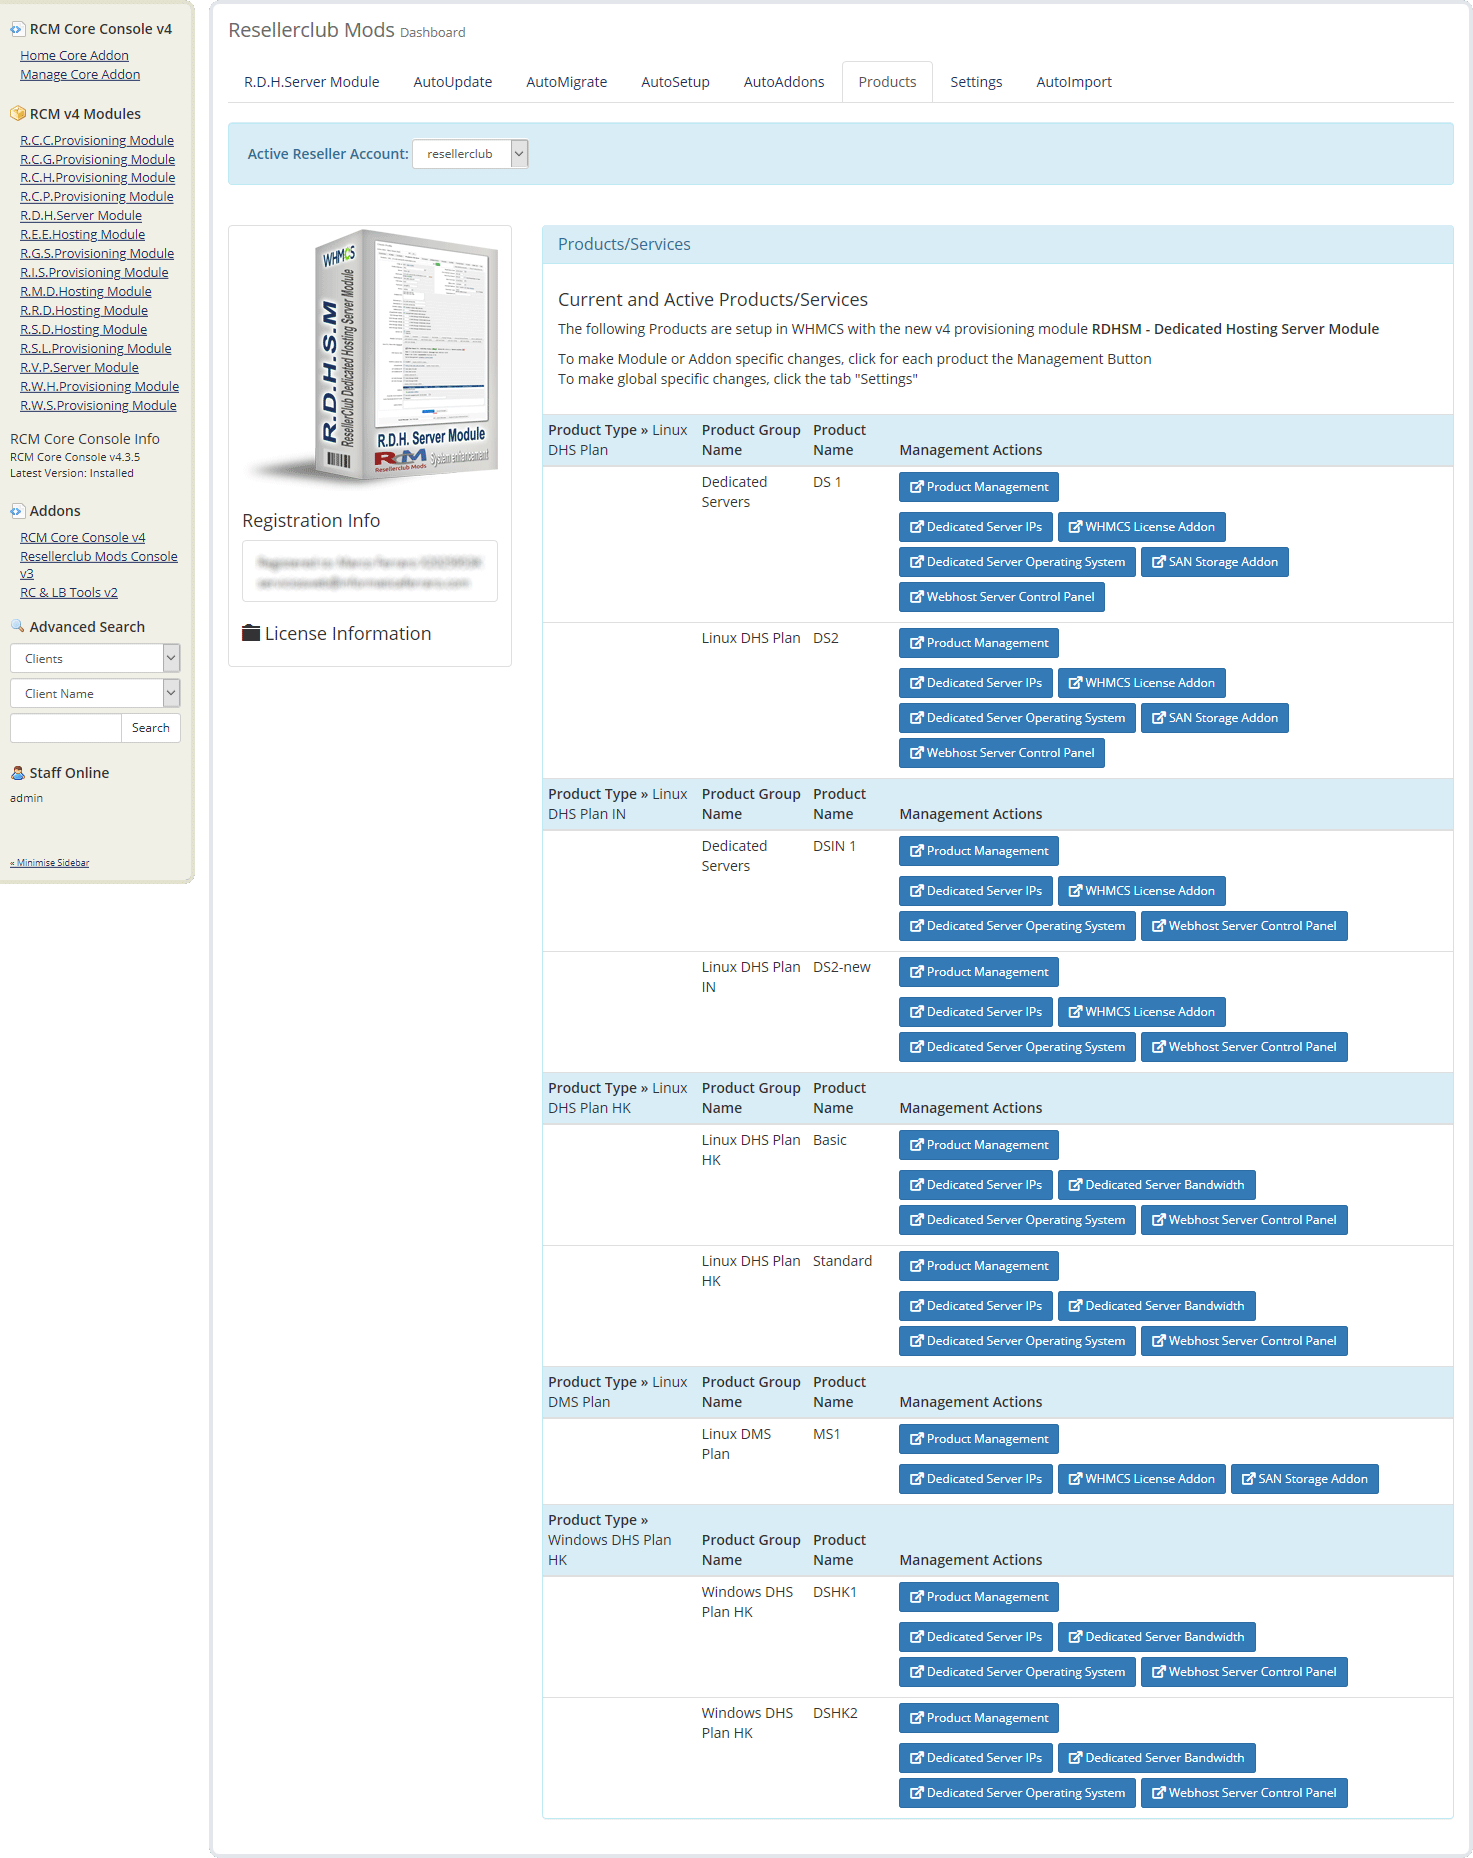Open Dedicated Server Bandwidth for Standard product
Viewport: 1473px width, 1858px height.
[x=1156, y=1306]
